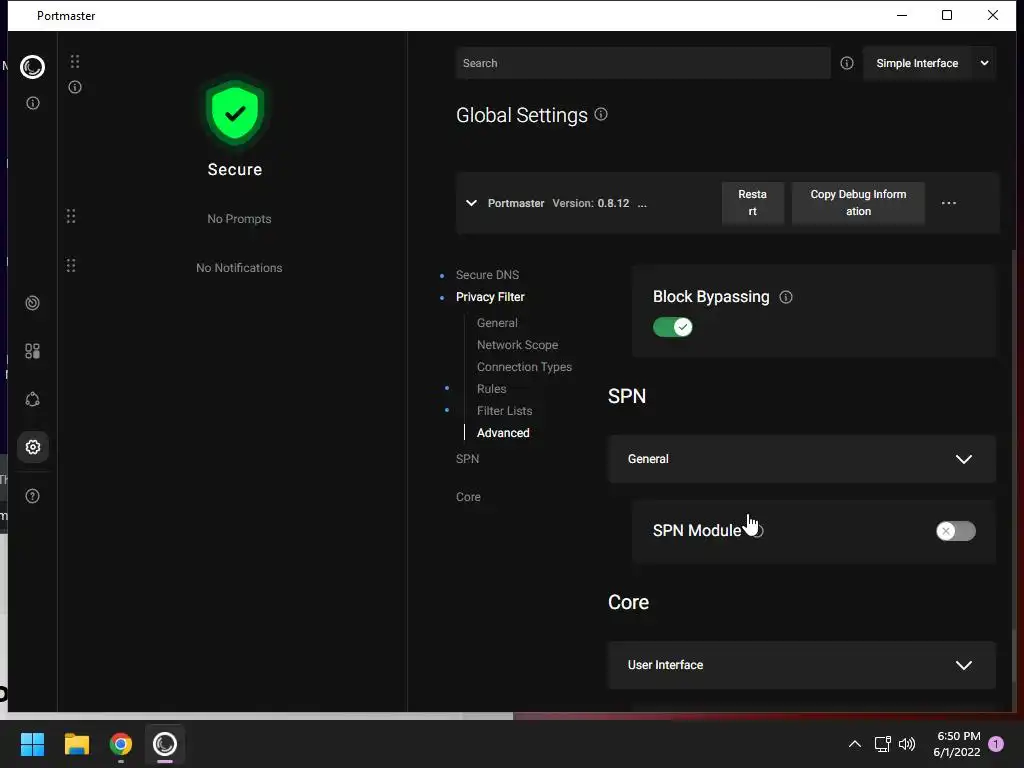
Task: Click the info icon next to Global Settings
Action: [x=601, y=114]
